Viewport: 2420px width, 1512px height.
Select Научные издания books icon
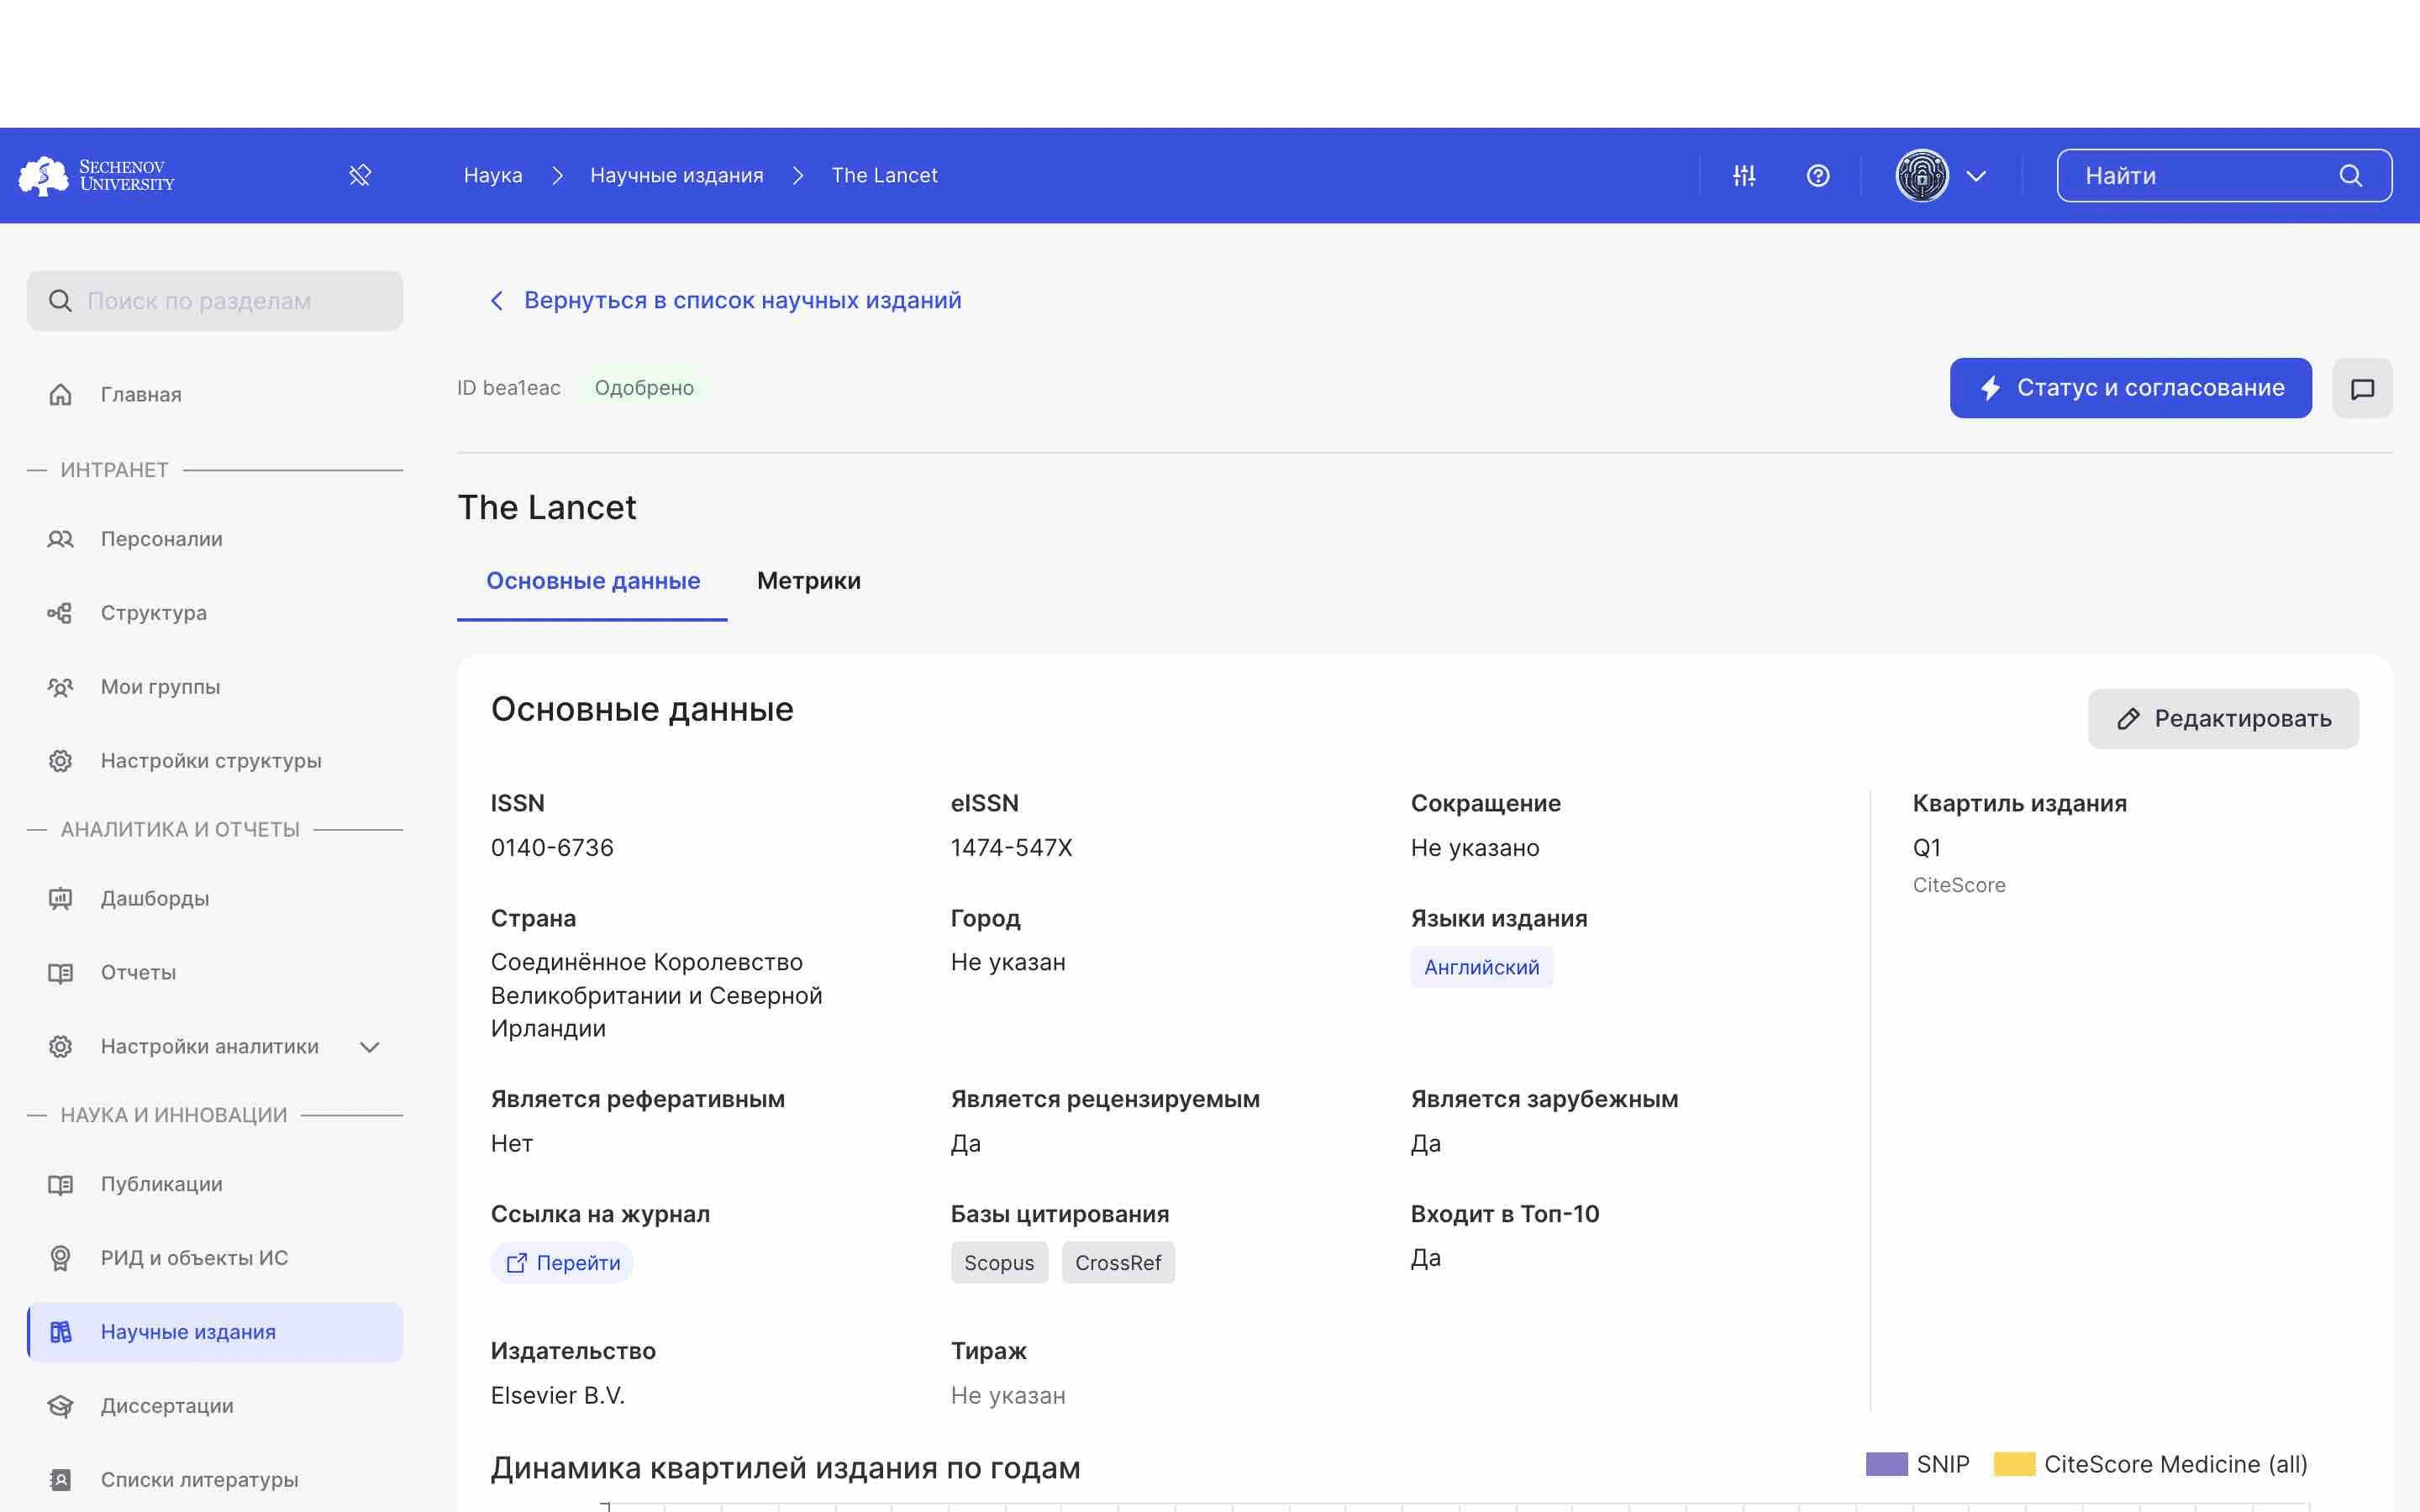[60, 1332]
